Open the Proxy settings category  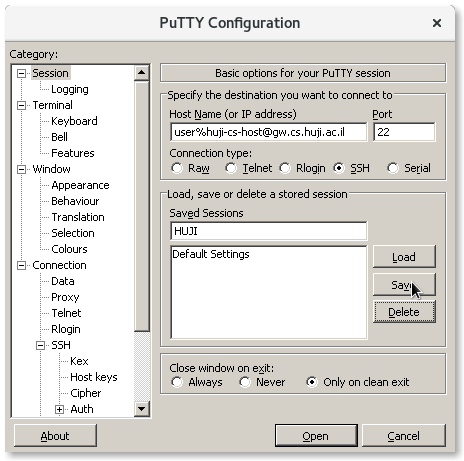[65, 297]
